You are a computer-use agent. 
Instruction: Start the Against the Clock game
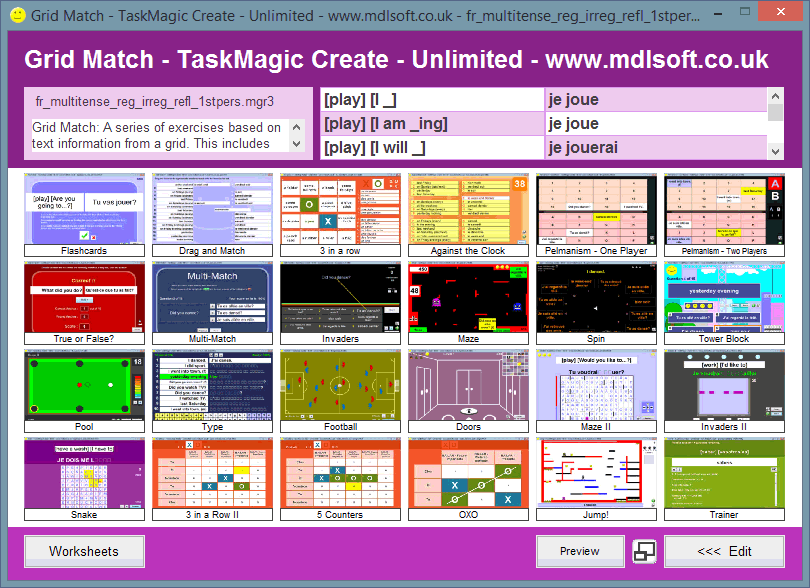pyautogui.click(x=469, y=215)
